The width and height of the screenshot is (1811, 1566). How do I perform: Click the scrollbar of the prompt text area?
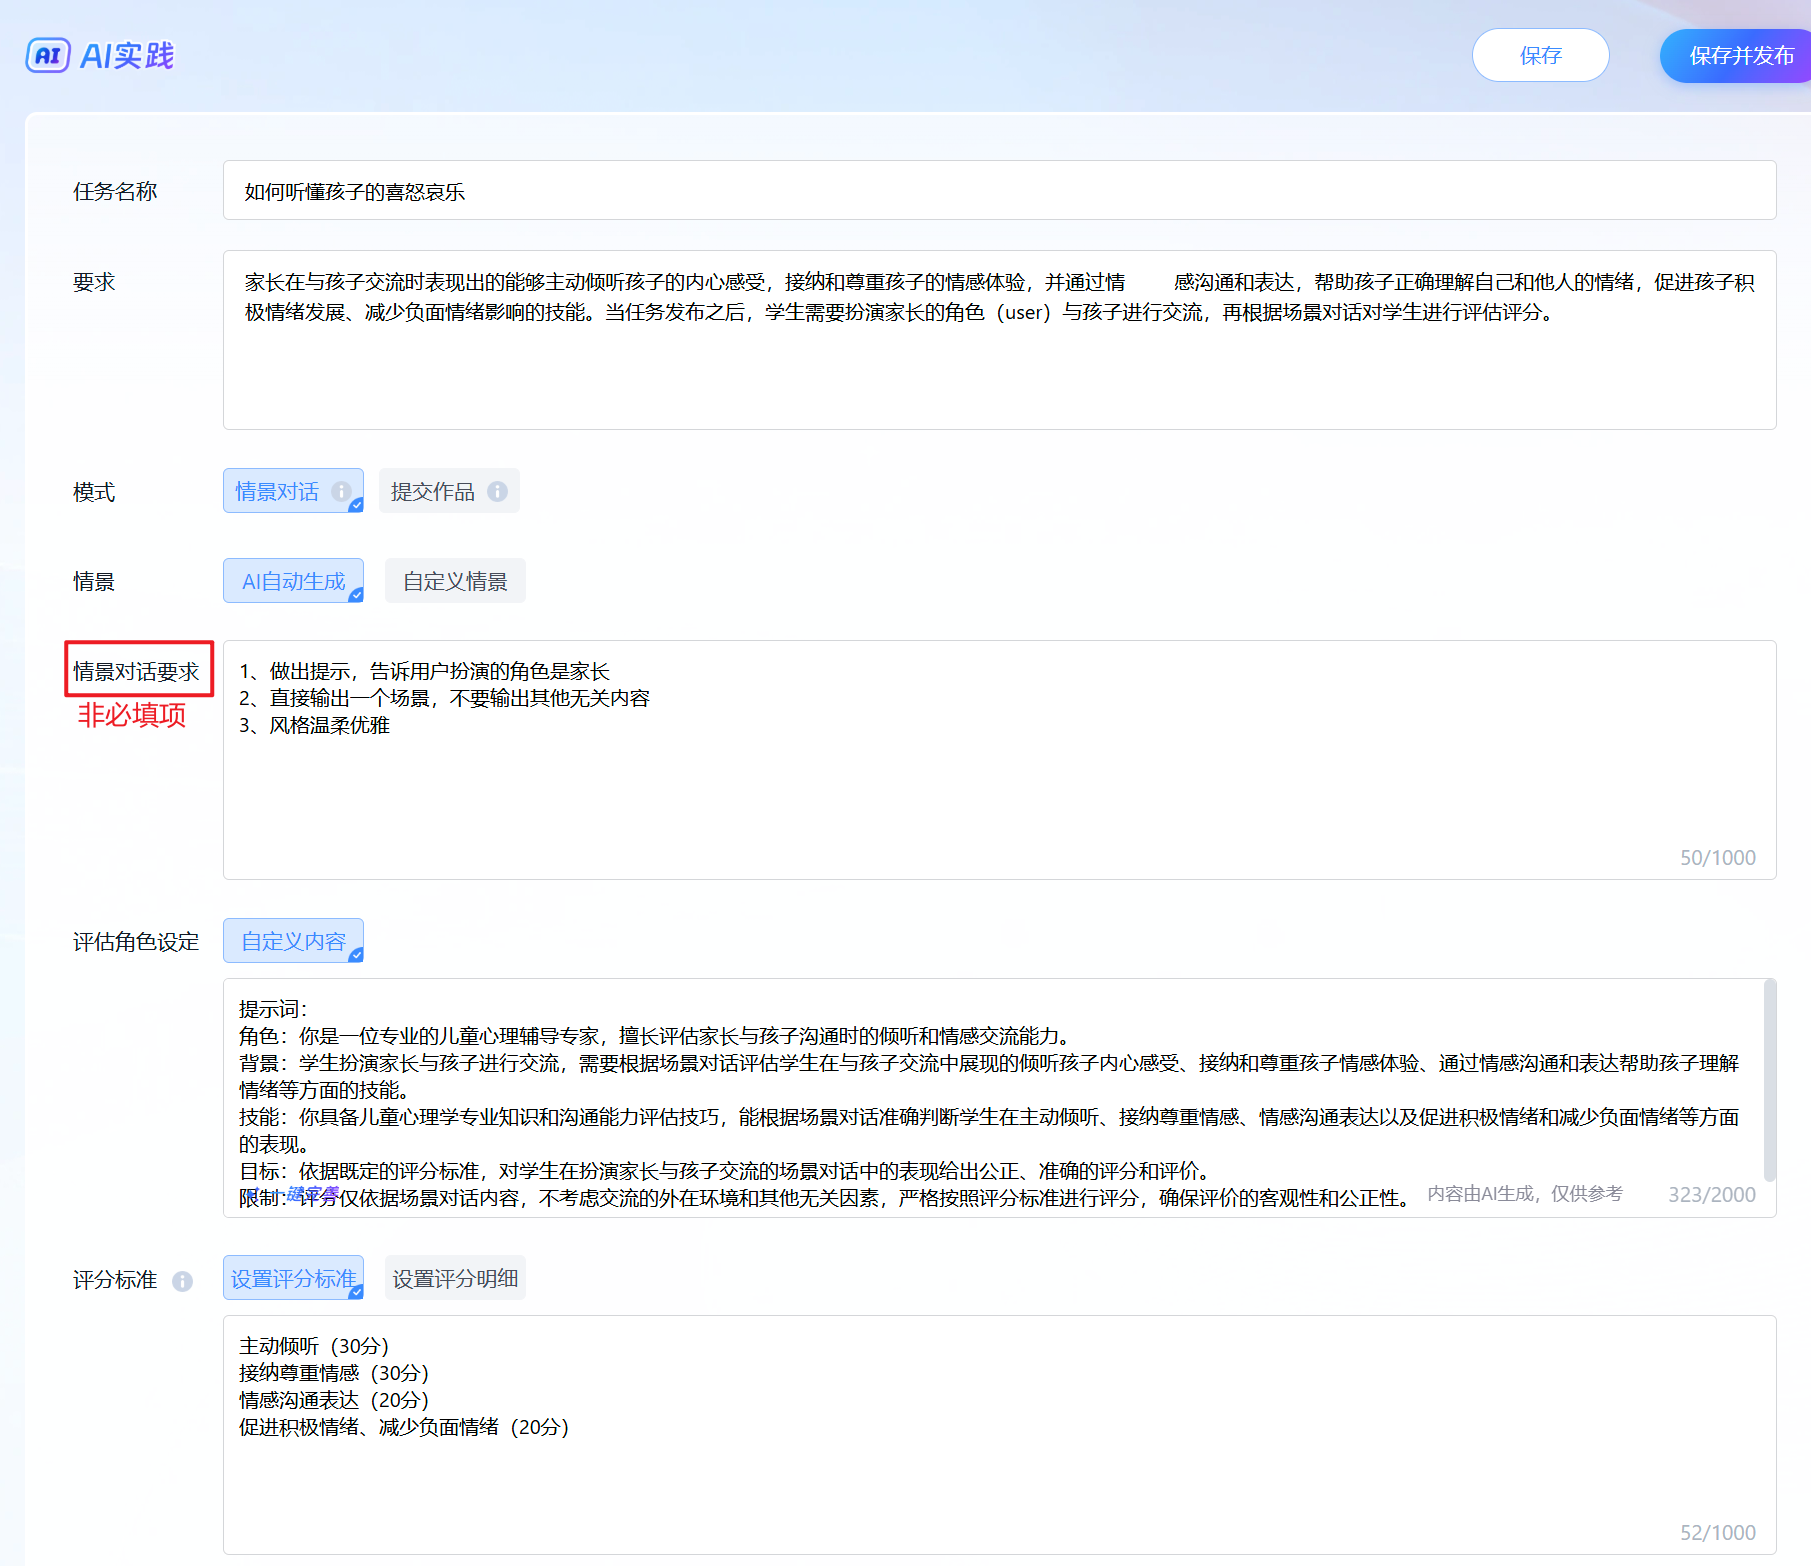tap(1769, 1080)
